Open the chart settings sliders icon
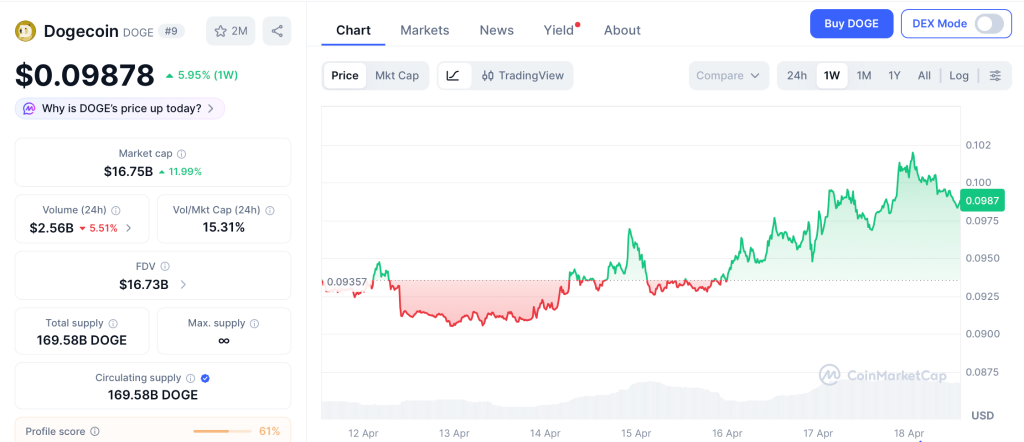This screenshot has height=442, width=1024. point(995,76)
